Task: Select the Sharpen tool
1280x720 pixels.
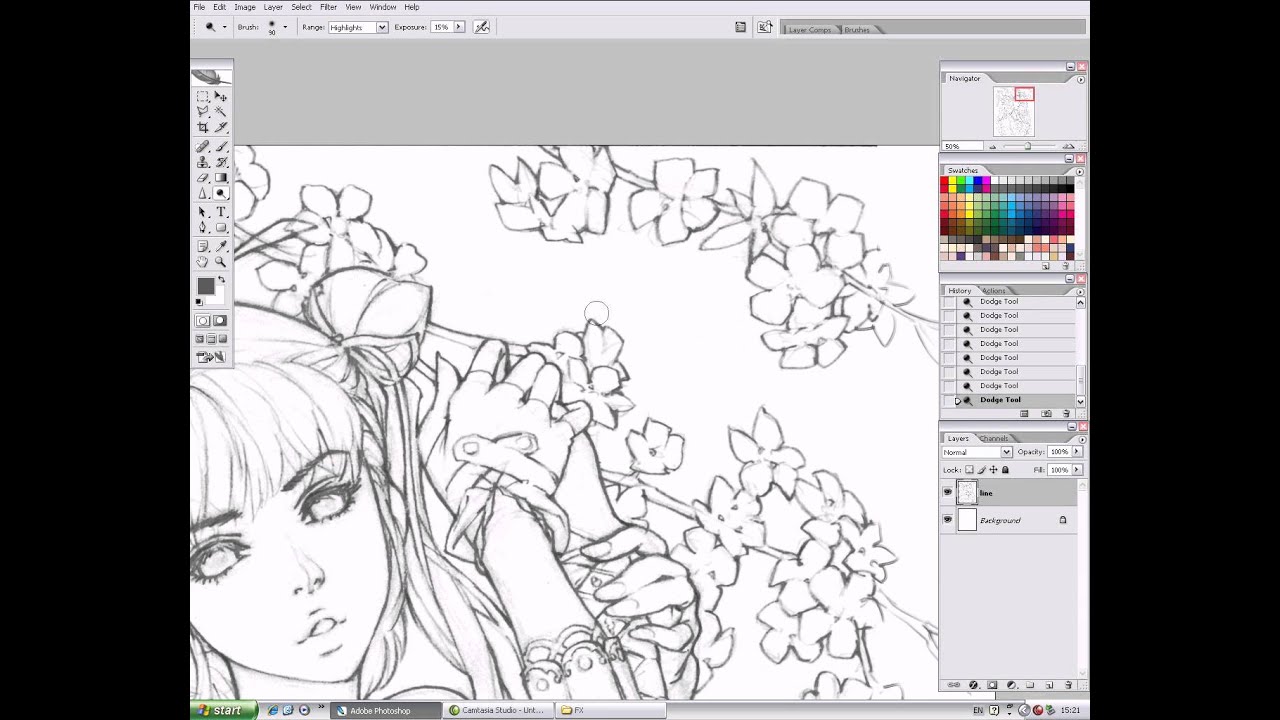Action: pyautogui.click(x=203, y=194)
